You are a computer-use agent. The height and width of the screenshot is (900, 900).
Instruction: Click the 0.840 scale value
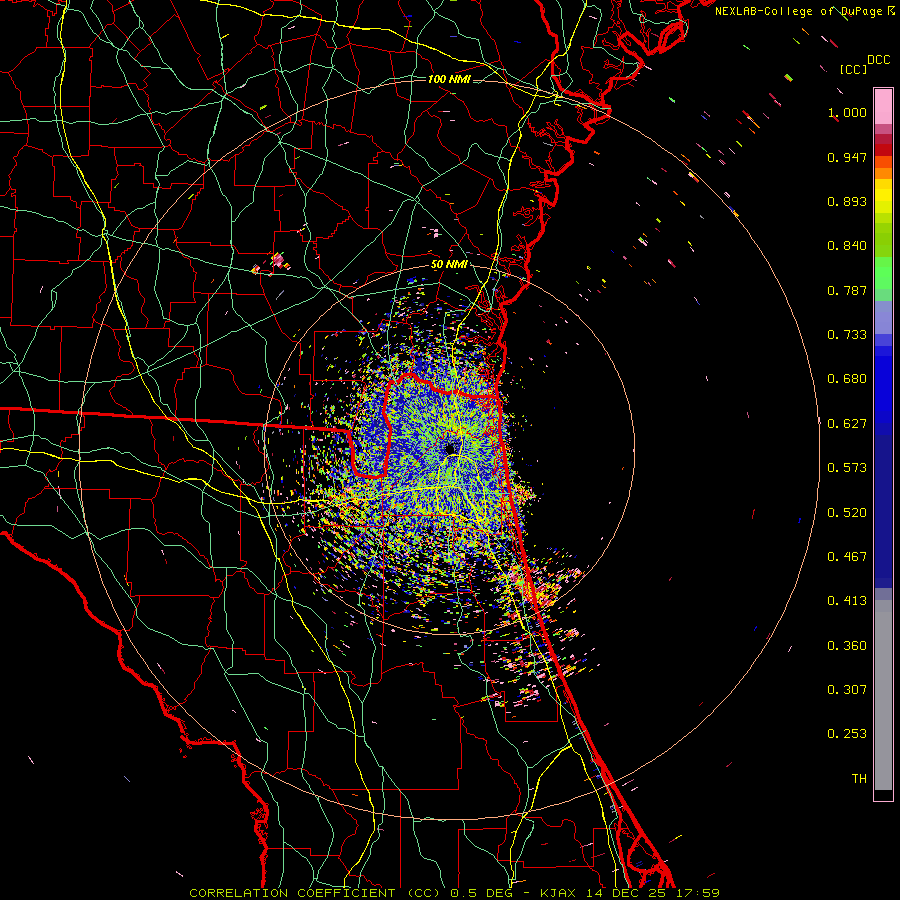pos(847,246)
